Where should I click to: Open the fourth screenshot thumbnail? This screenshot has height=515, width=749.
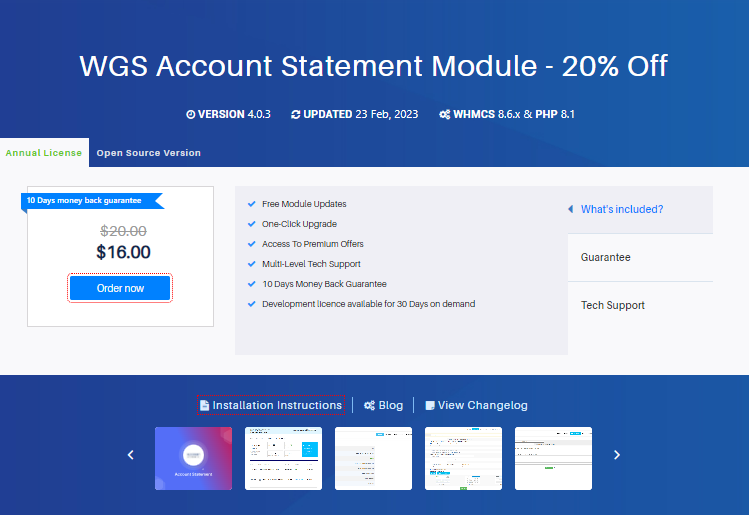coord(463,458)
